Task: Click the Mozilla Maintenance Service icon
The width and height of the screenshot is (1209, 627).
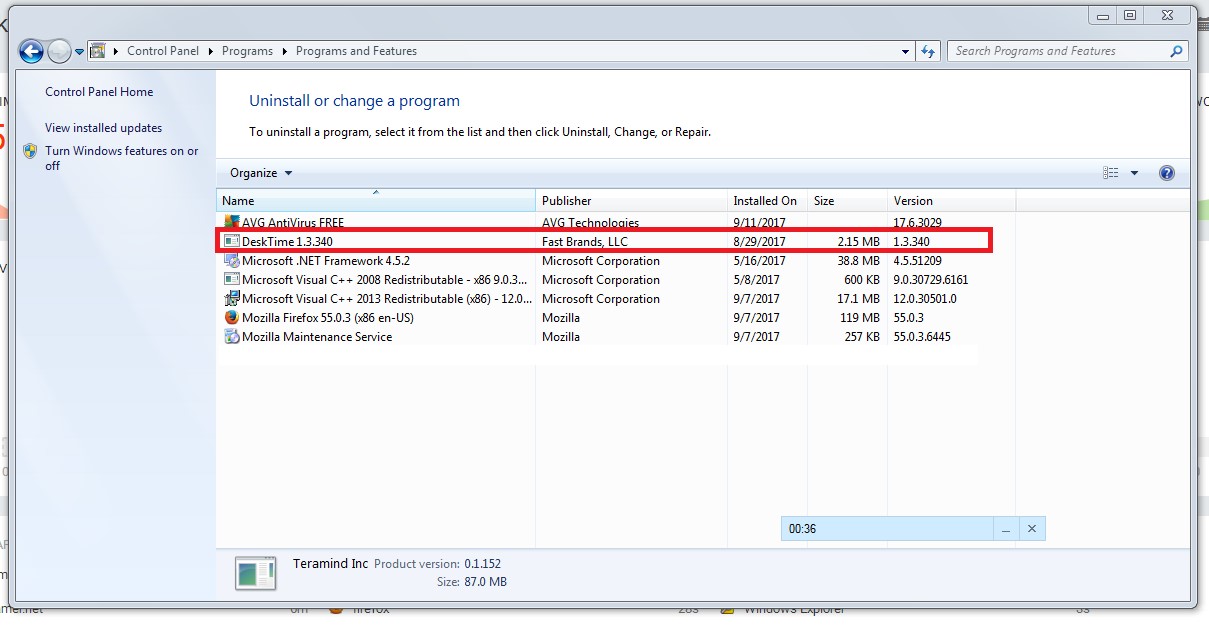Action: click(x=232, y=337)
